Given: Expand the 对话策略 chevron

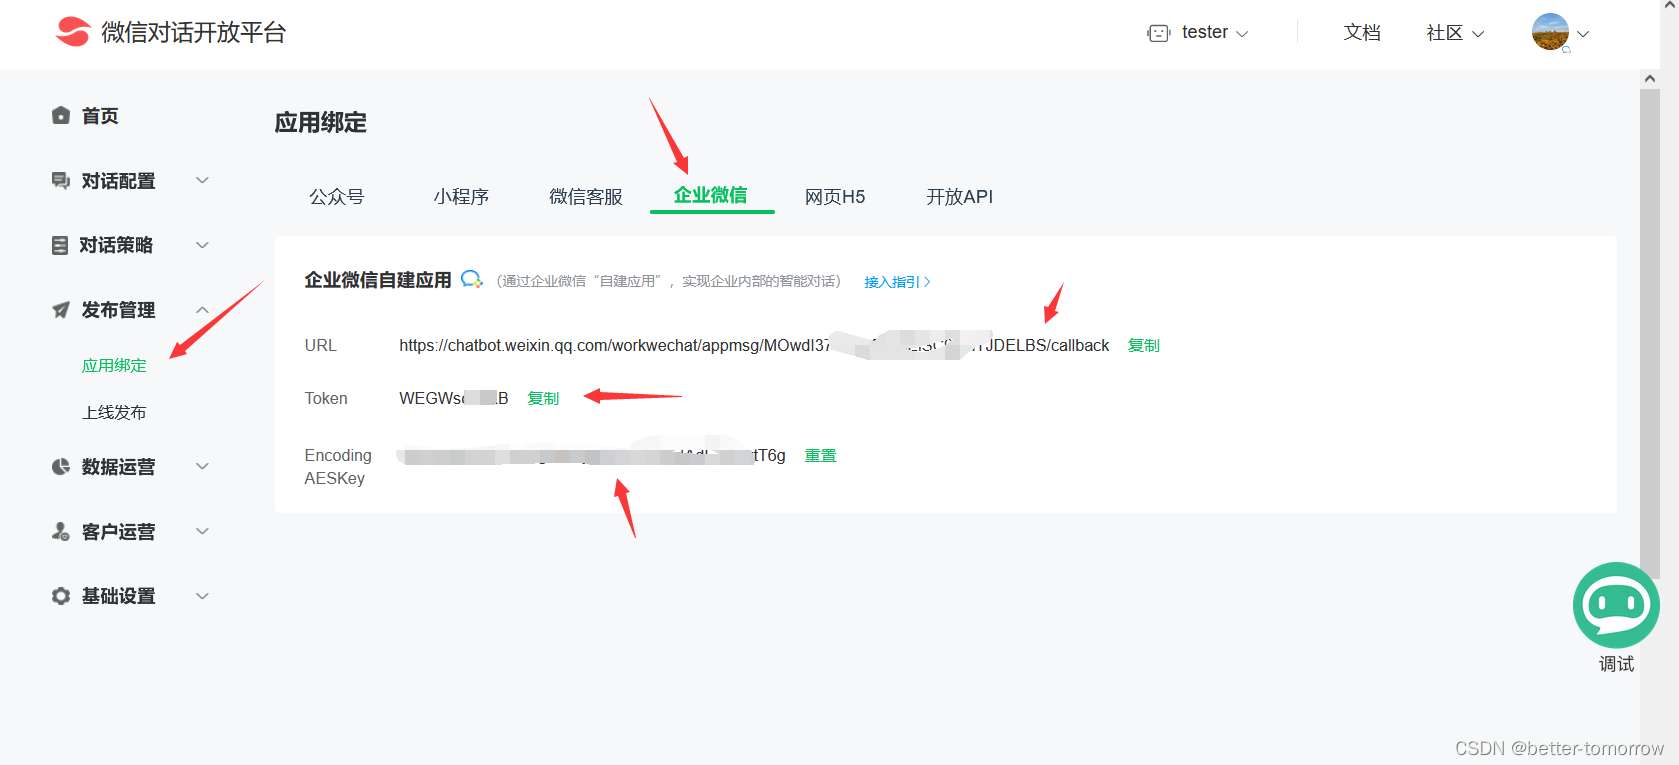Looking at the screenshot, I should [x=202, y=245].
